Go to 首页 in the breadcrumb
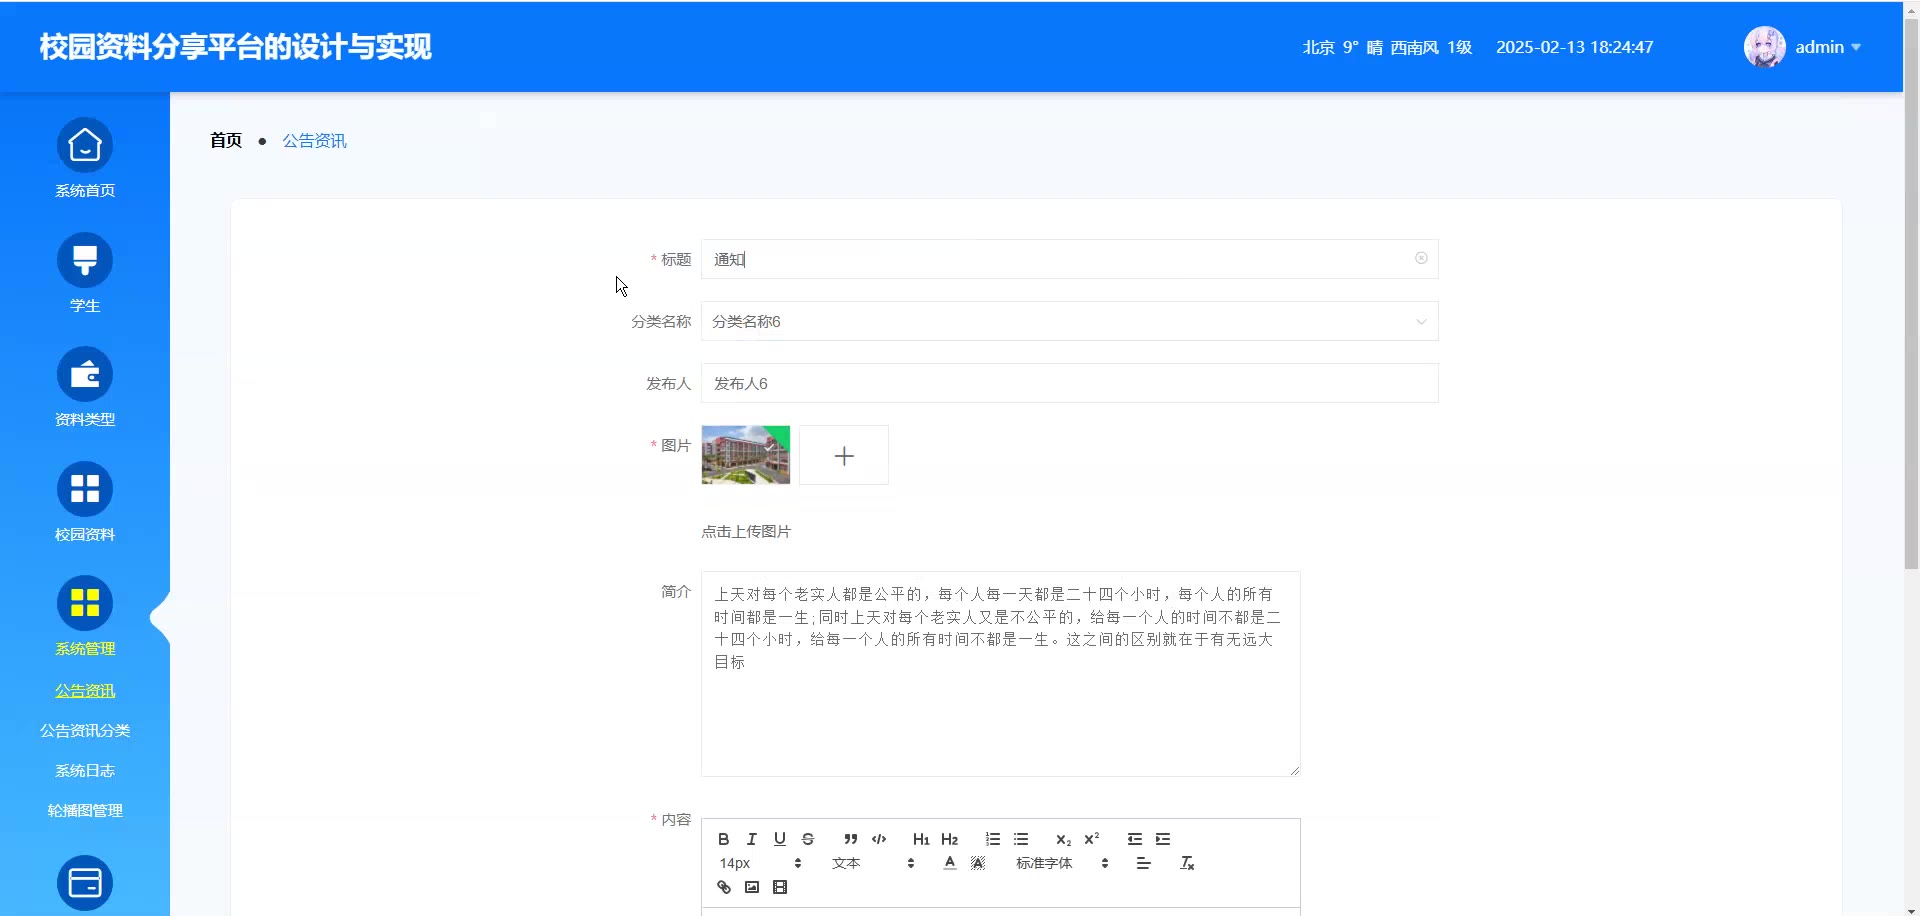The width and height of the screenshot is (1920, 916). click(226, 141)
